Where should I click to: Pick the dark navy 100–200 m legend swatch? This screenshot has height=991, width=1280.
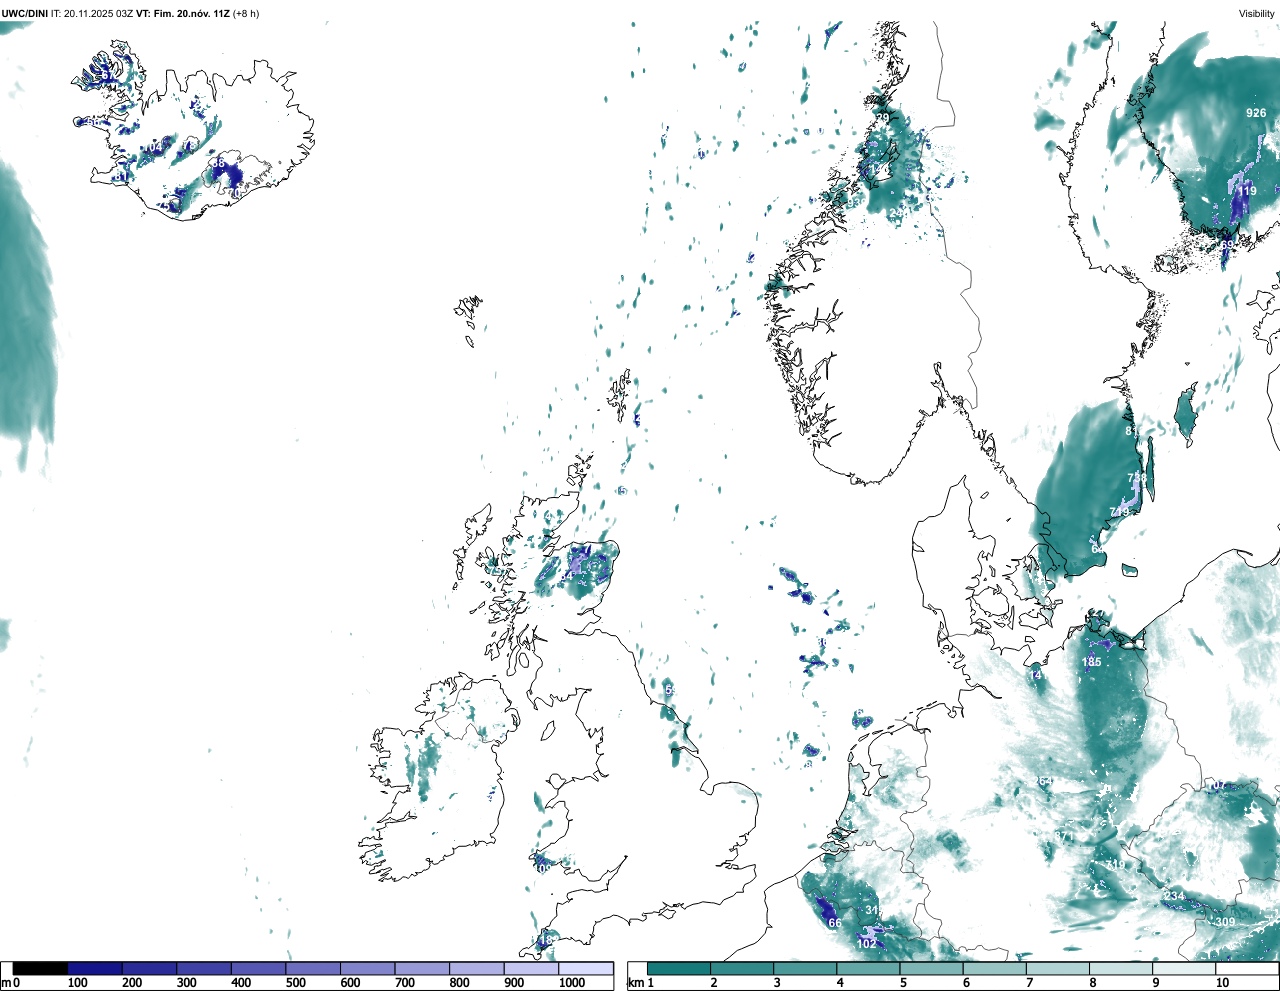[x=95, y=968]
